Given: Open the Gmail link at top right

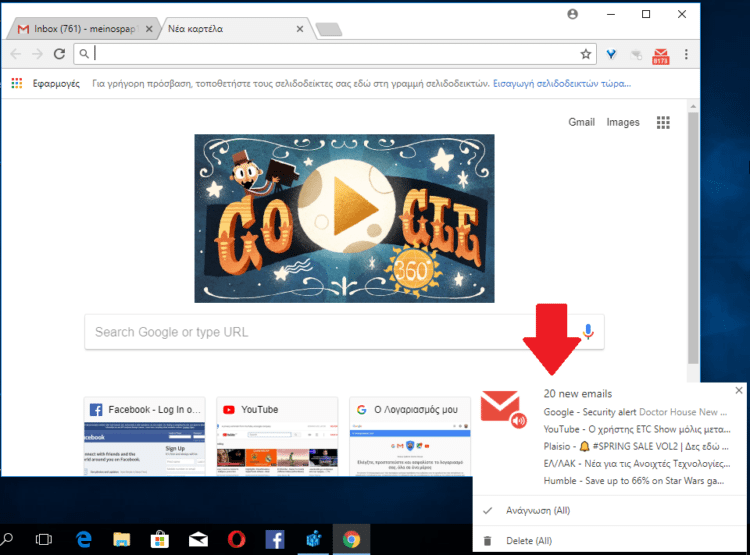Looking at the screenshot, I should [x=581, y=122].
